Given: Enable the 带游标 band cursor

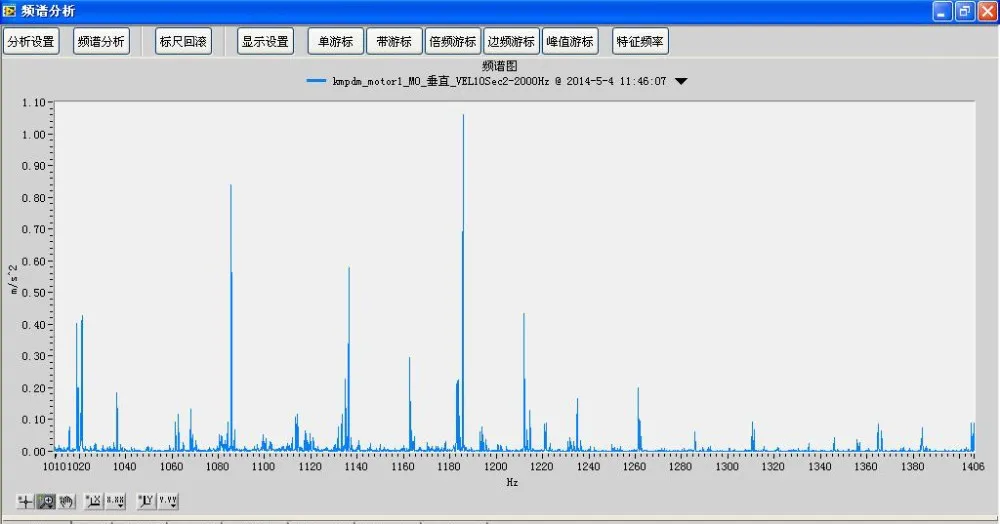Looking at the screenshot, I should click(x=394, y=42).
